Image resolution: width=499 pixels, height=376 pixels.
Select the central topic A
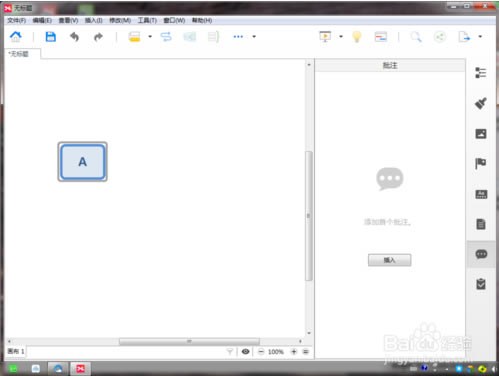[x=82, y=162]
